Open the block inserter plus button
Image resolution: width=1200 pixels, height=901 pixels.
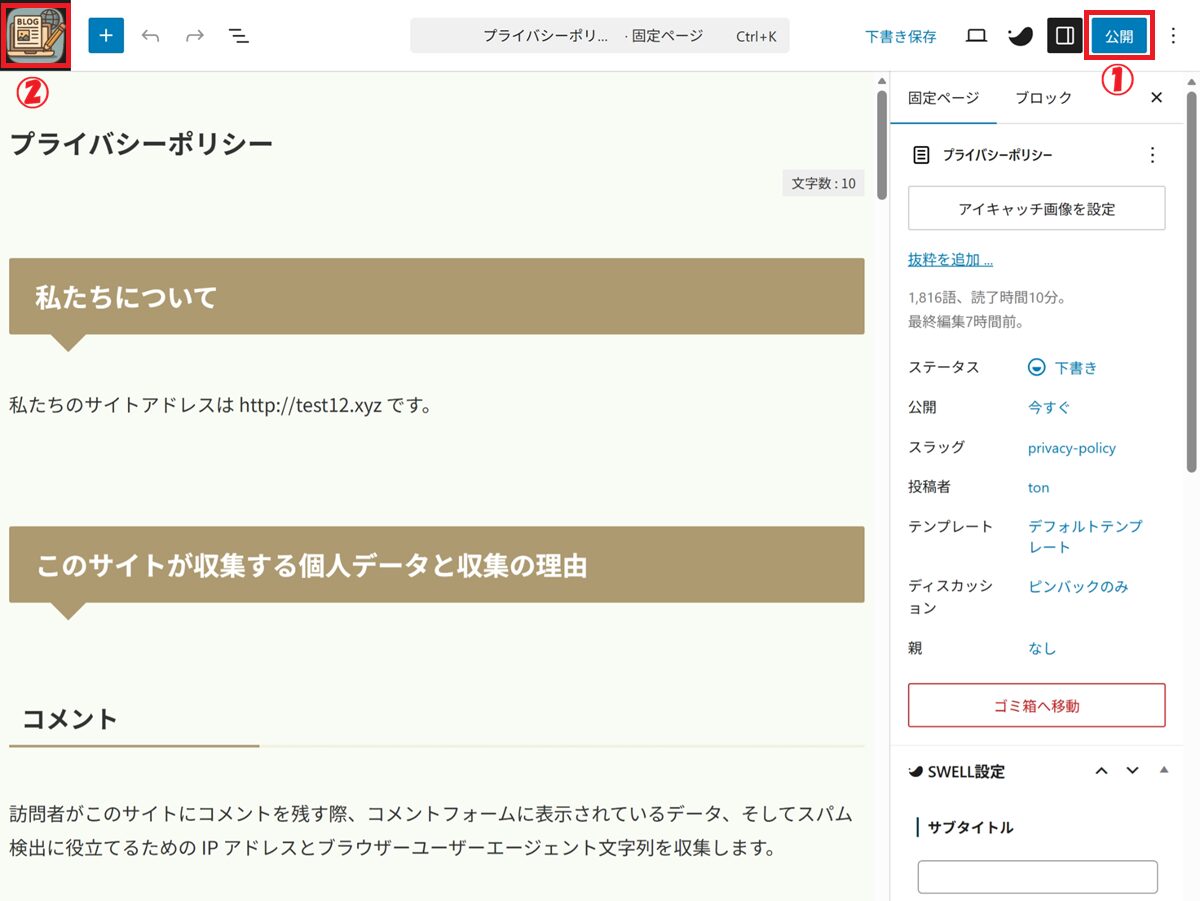pyautogui.click(x=106, y=36)
